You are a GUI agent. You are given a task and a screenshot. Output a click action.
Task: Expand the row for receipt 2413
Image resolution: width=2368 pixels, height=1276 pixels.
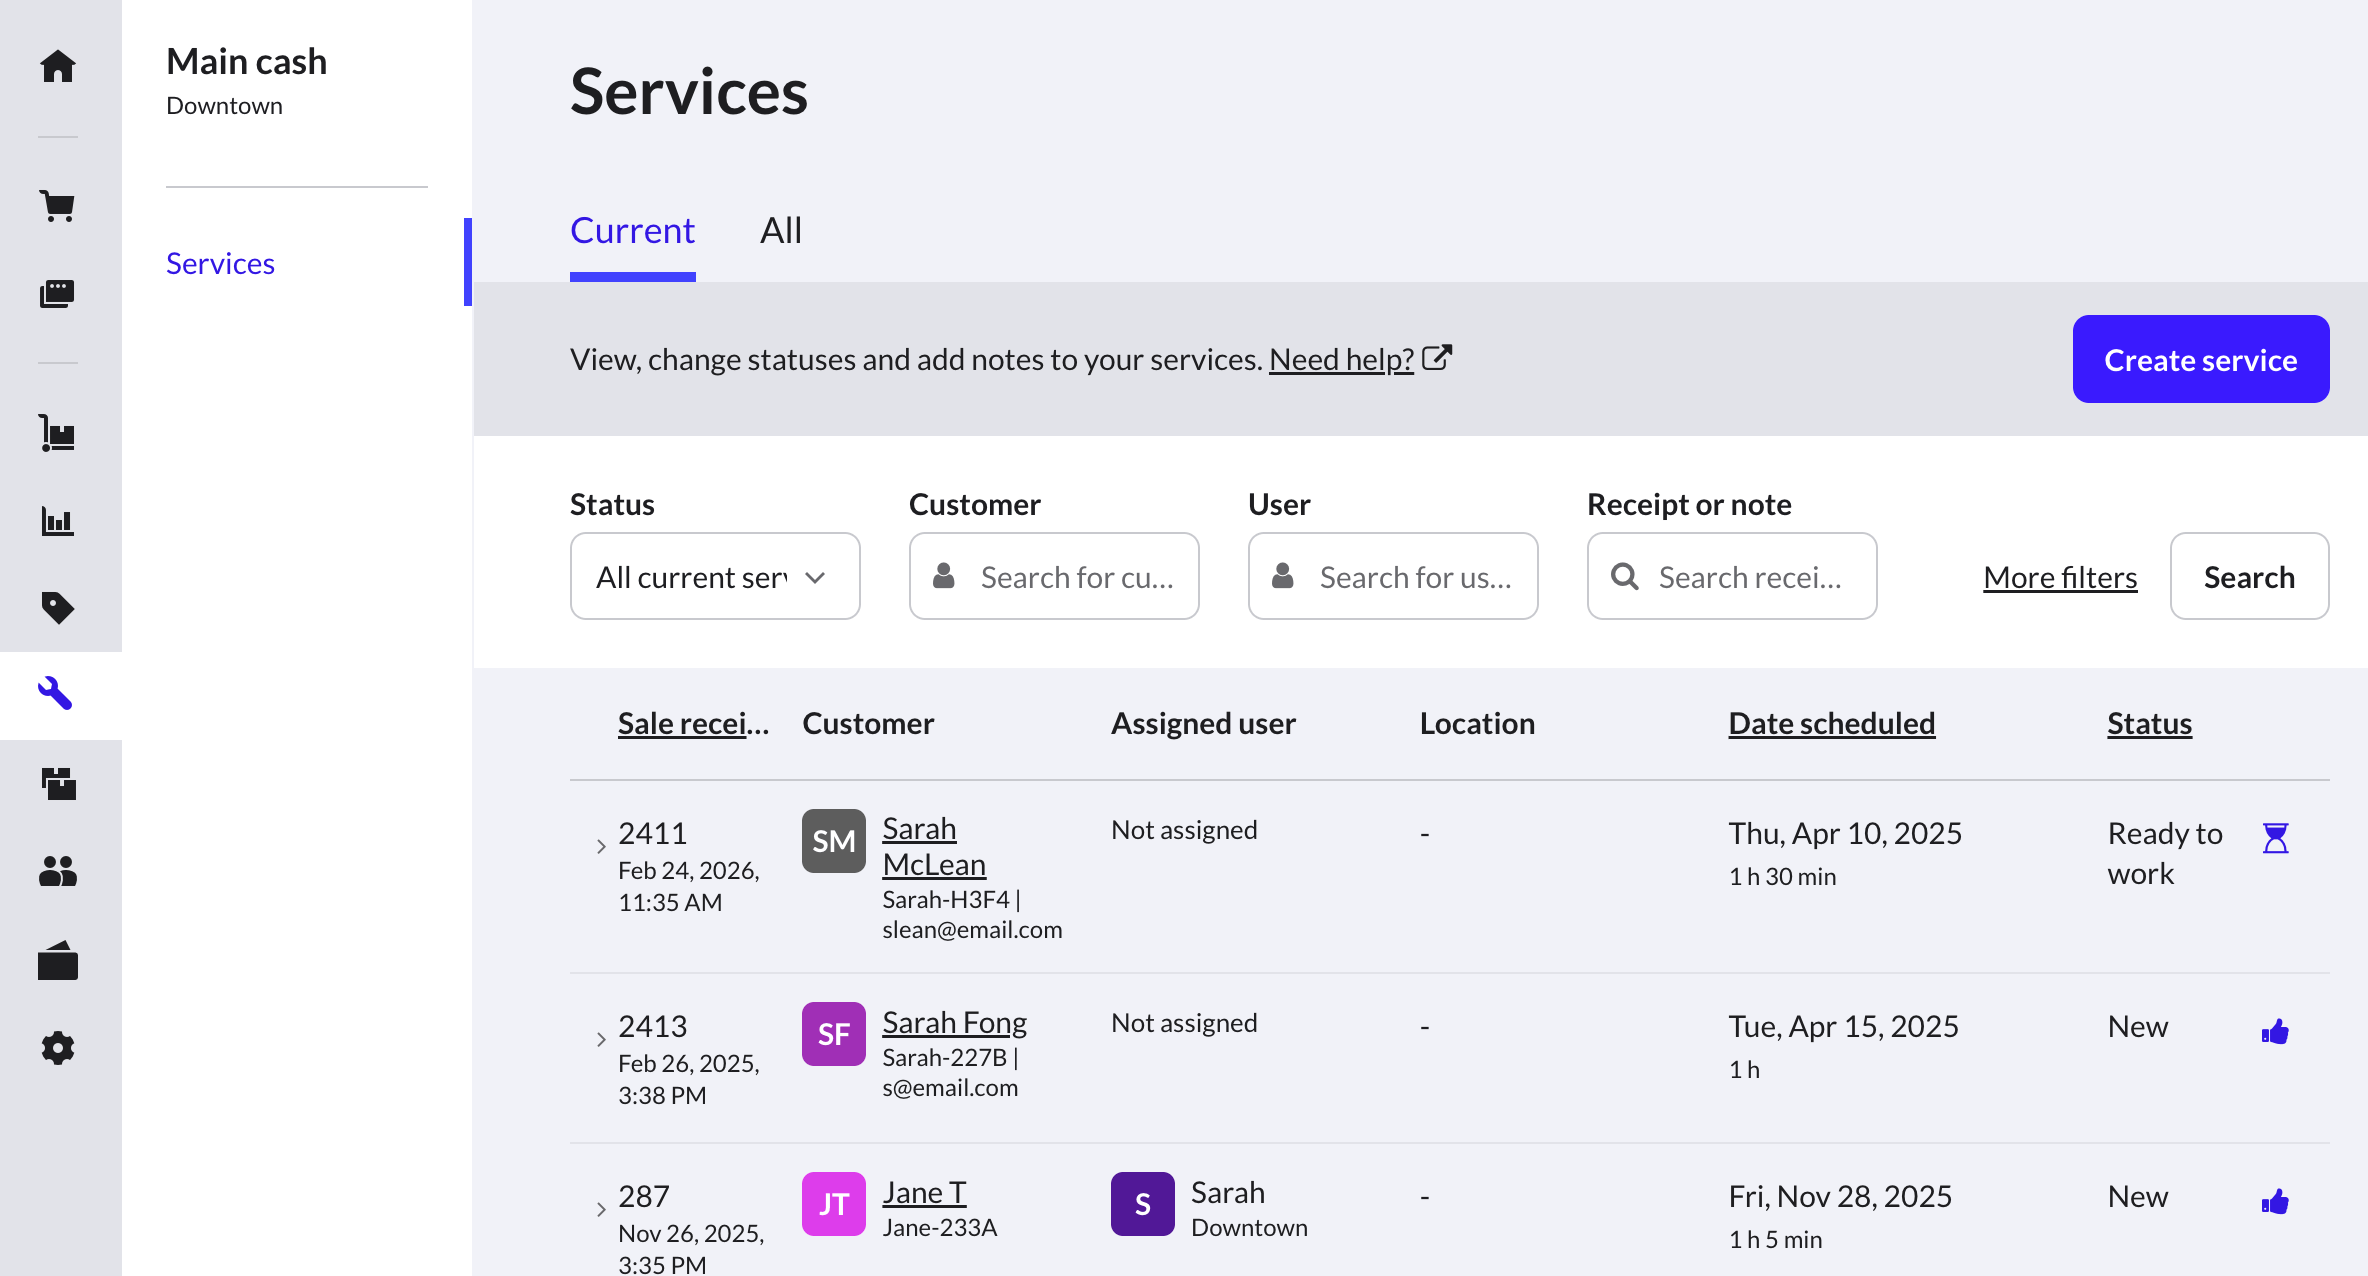[601, 1039]
